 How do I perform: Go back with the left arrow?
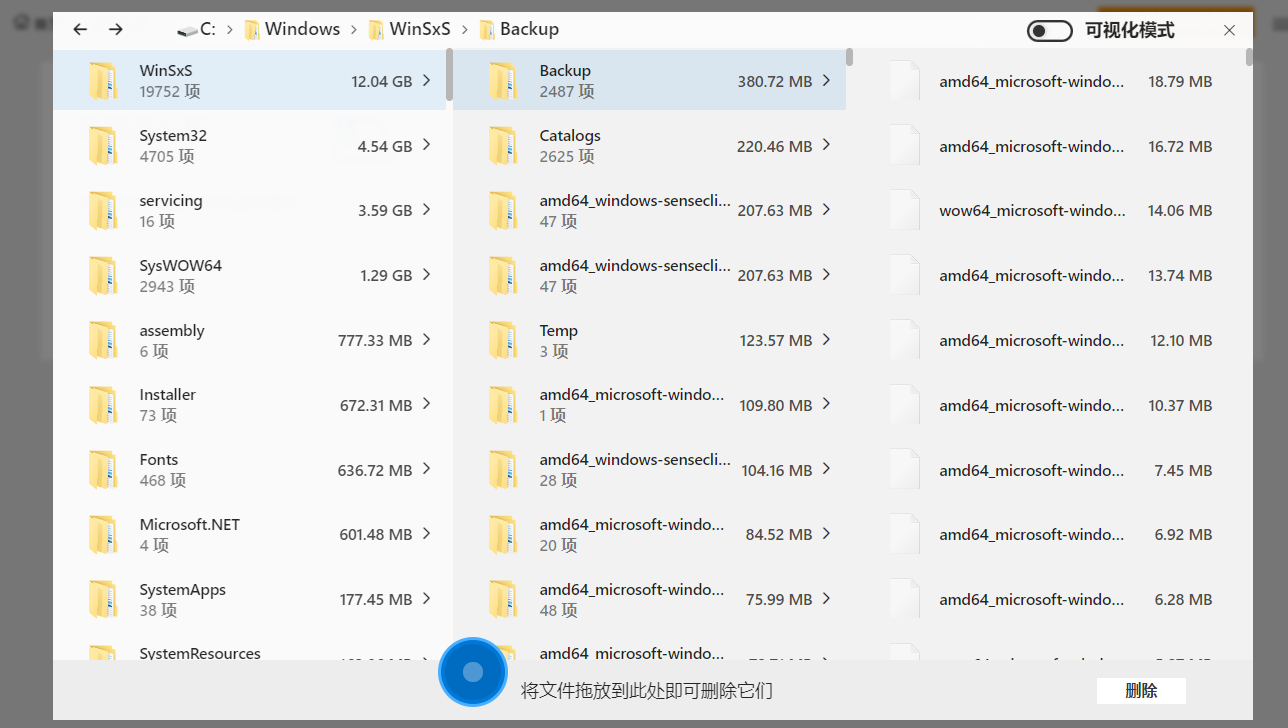click(81, 30)
